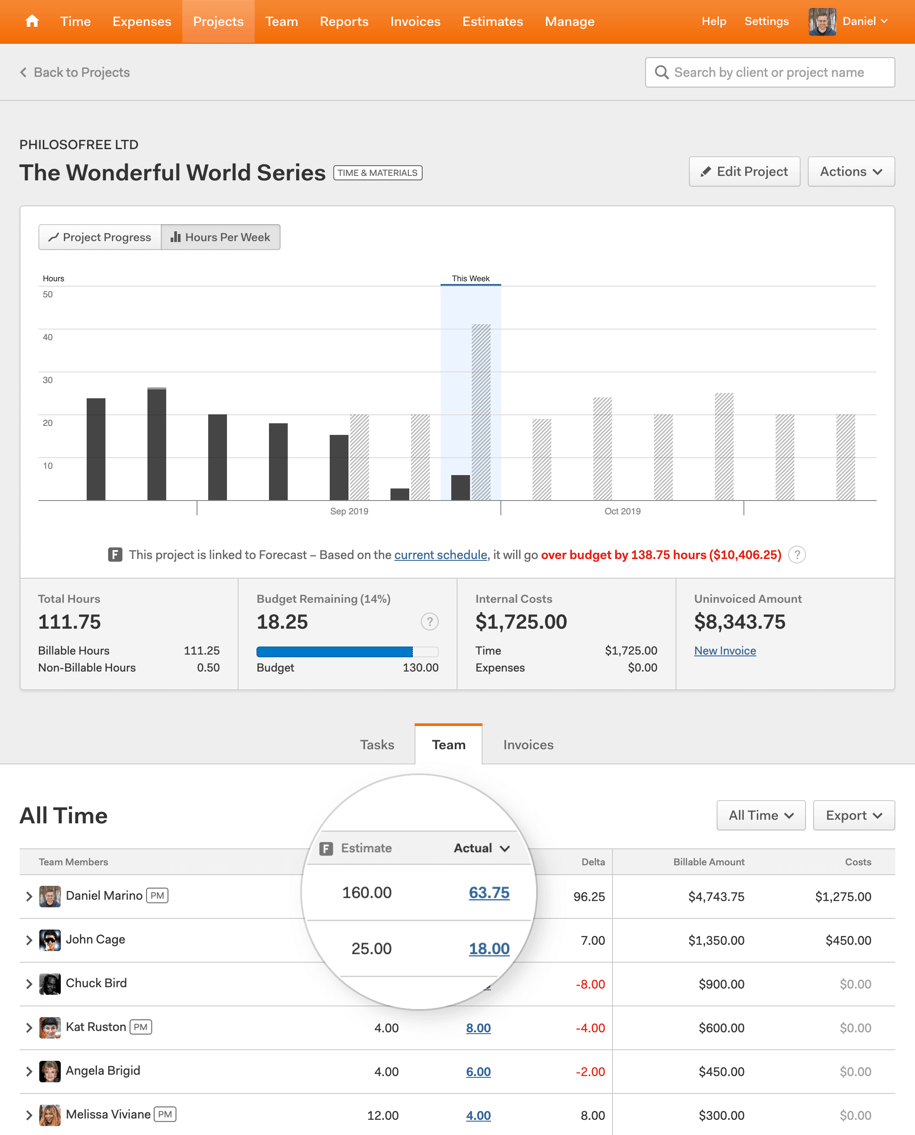915x1135 pixels.
Task: Click the New Invoice link
Action: click(x=724, y=651)
